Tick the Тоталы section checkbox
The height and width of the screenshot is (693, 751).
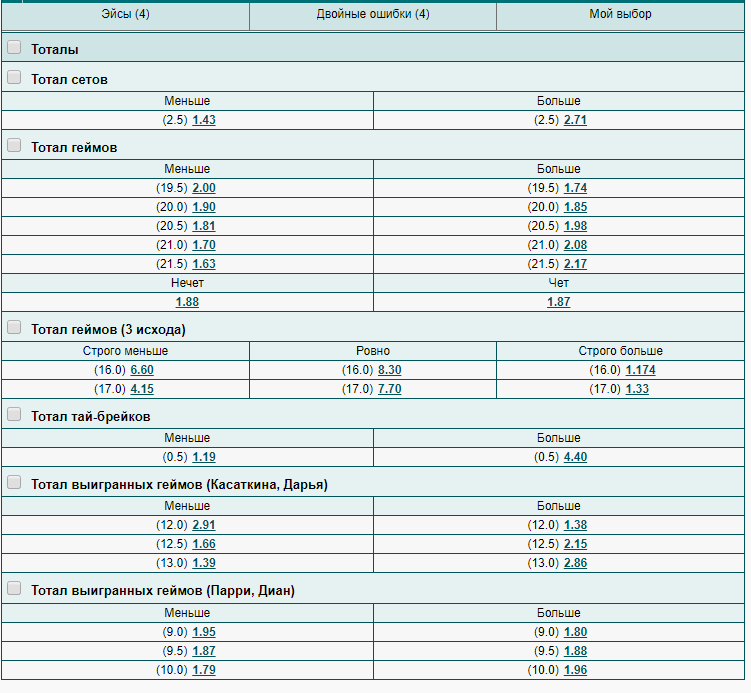click(14, 47)
